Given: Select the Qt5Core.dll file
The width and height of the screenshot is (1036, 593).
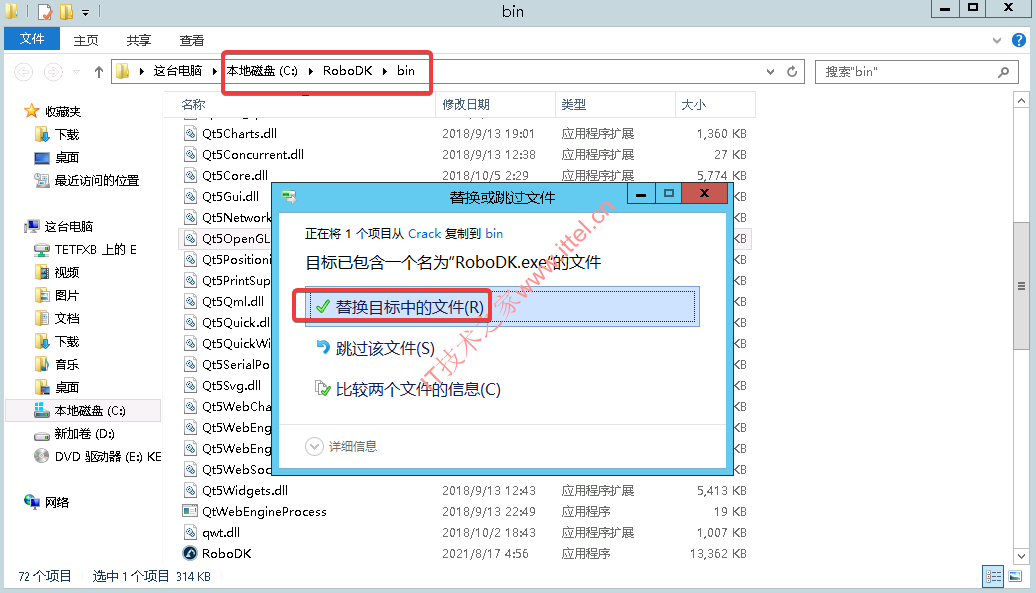Looking at the screenshot, I should tap(235, 176).
